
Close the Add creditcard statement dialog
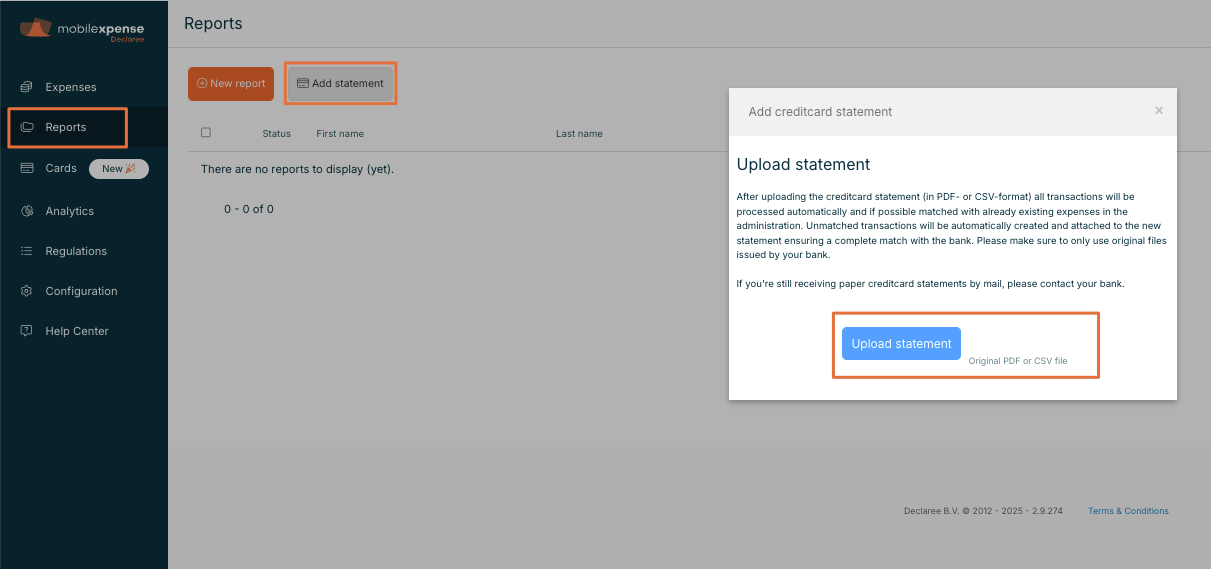[x=1159, y=111]
